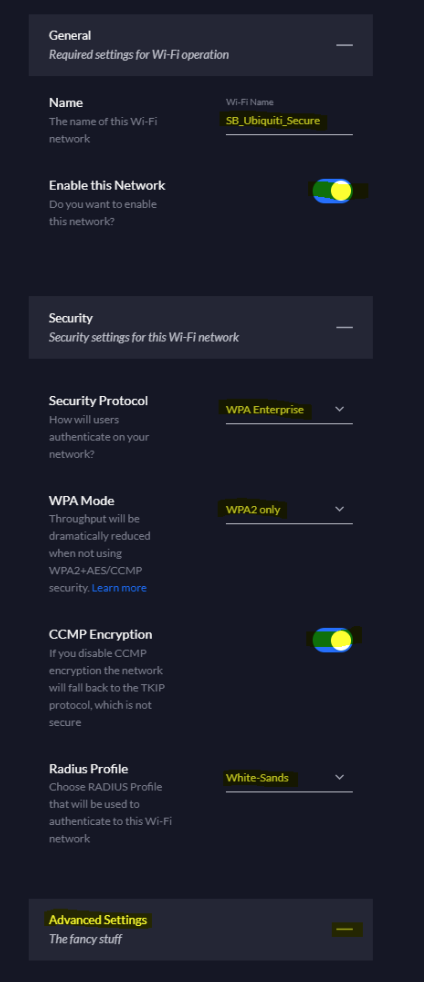
Task: Collapse the General section minus icon
Action: [344, 45]
